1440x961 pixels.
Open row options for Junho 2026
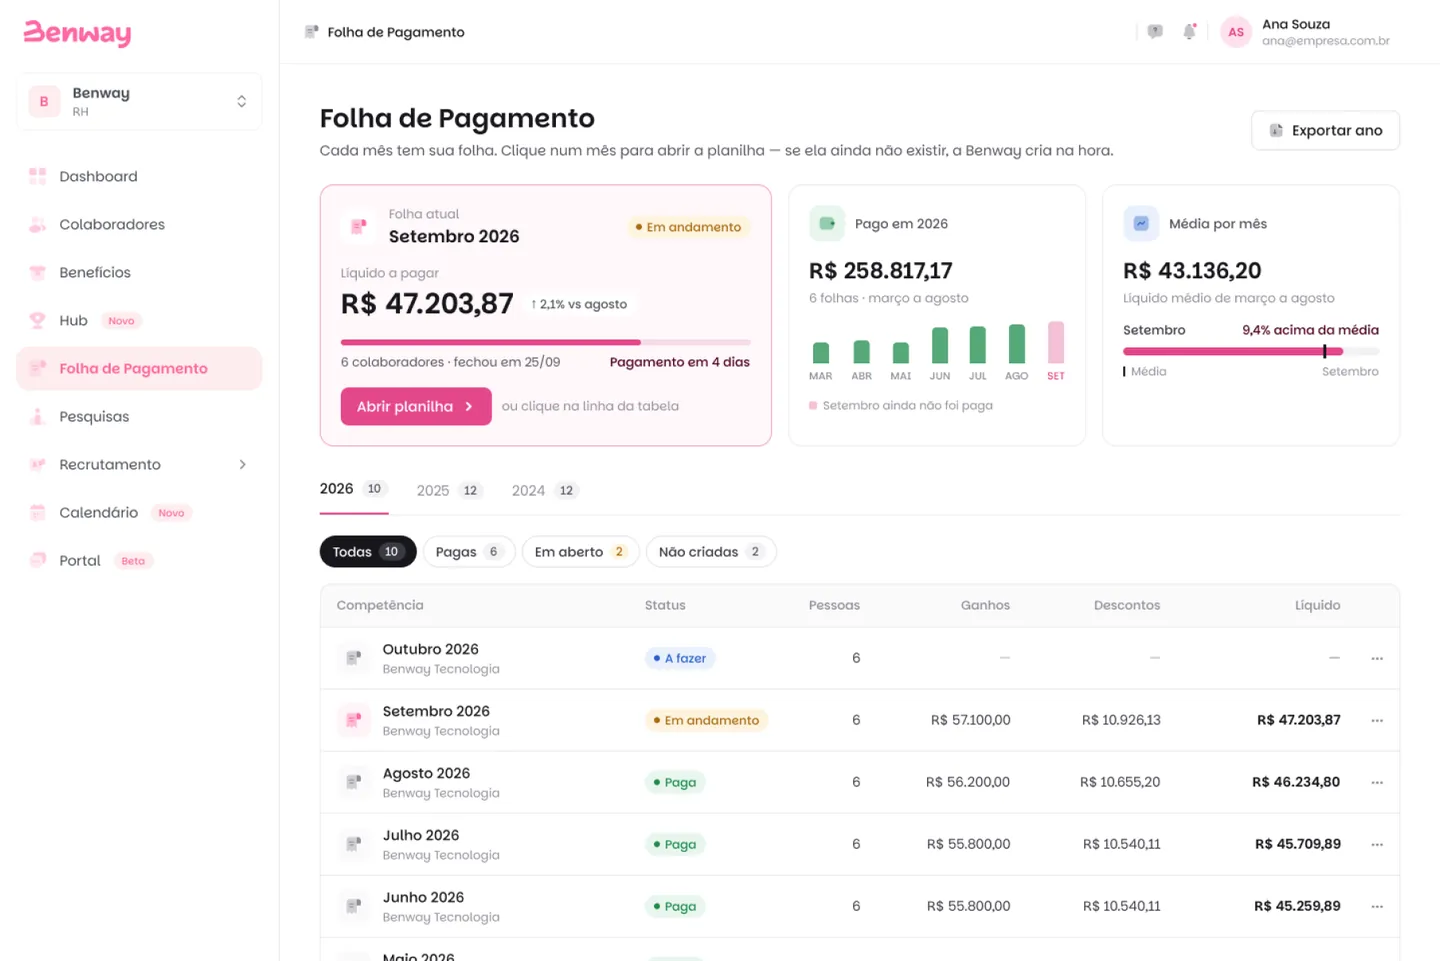tap(1377, 906)
